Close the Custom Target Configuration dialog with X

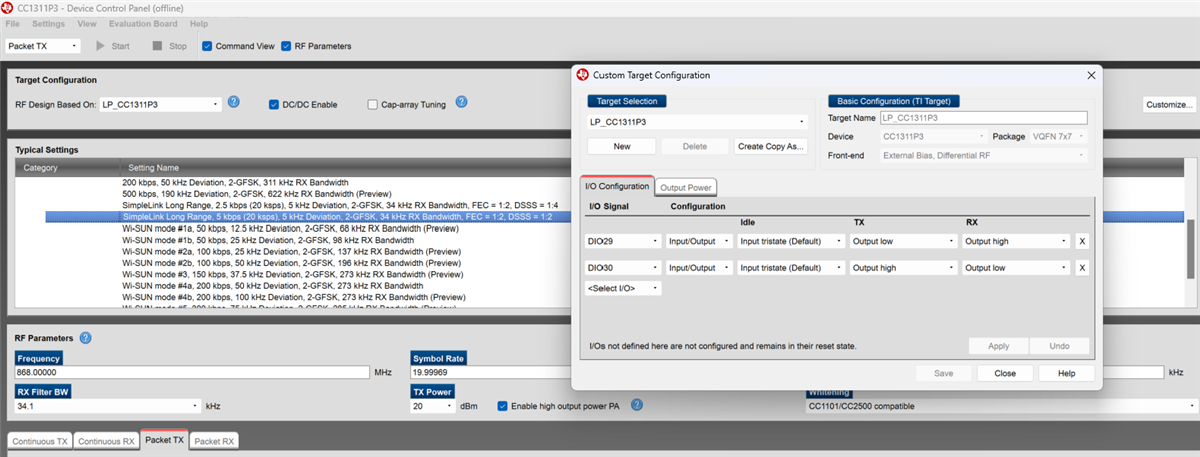point(1091,75)
